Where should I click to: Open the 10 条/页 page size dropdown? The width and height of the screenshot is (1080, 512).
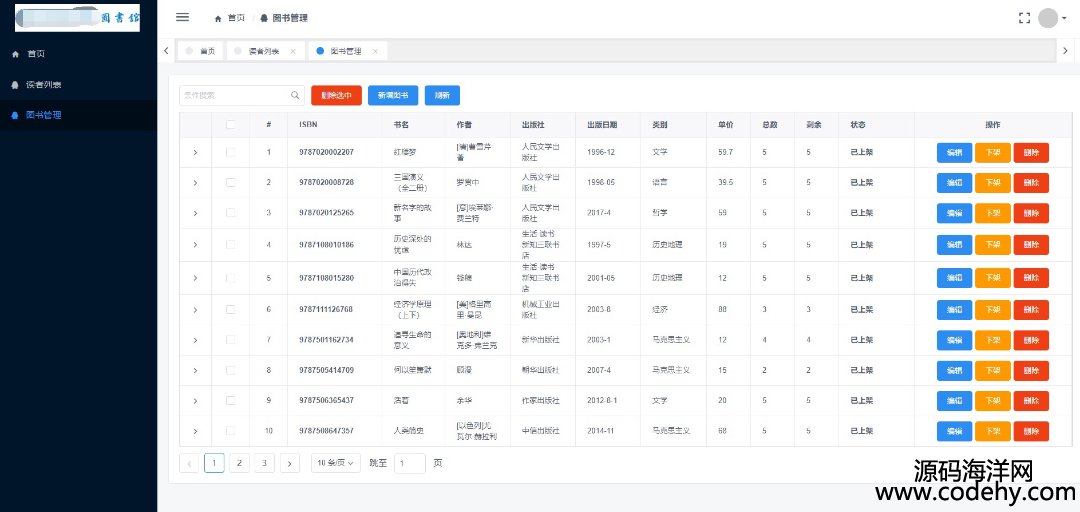click(337, 463)
